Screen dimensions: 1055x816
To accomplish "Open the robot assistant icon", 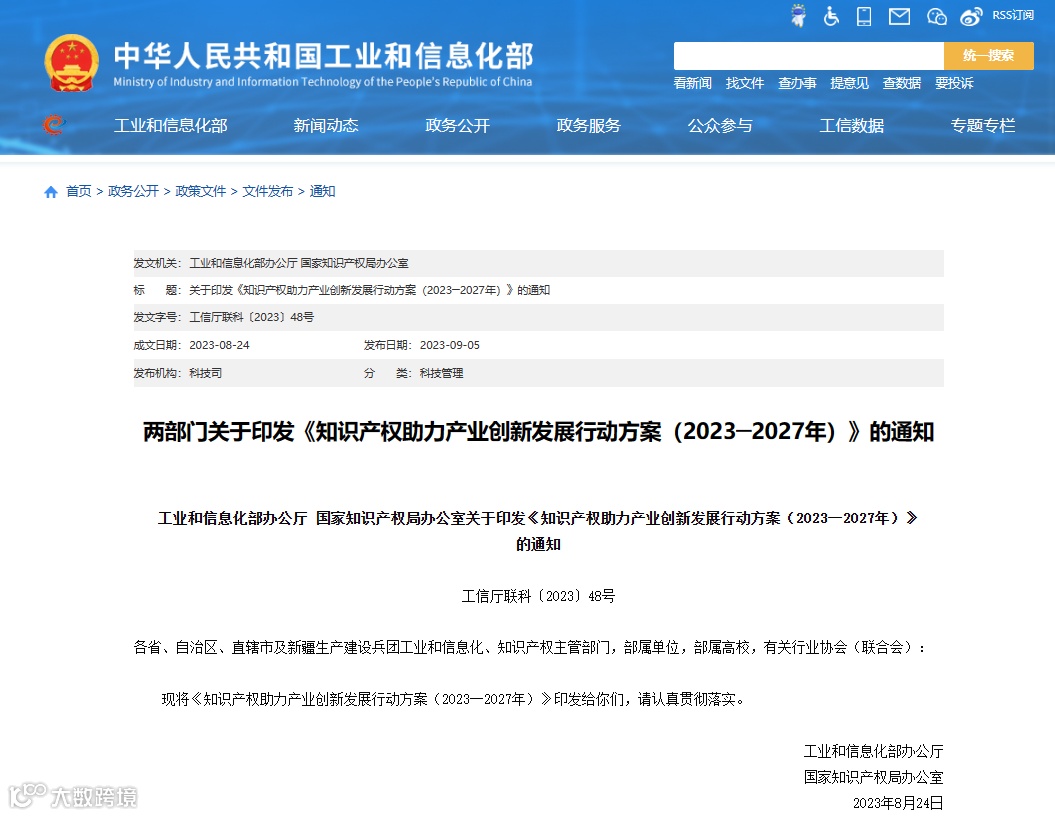I will [x=799, y=15].
